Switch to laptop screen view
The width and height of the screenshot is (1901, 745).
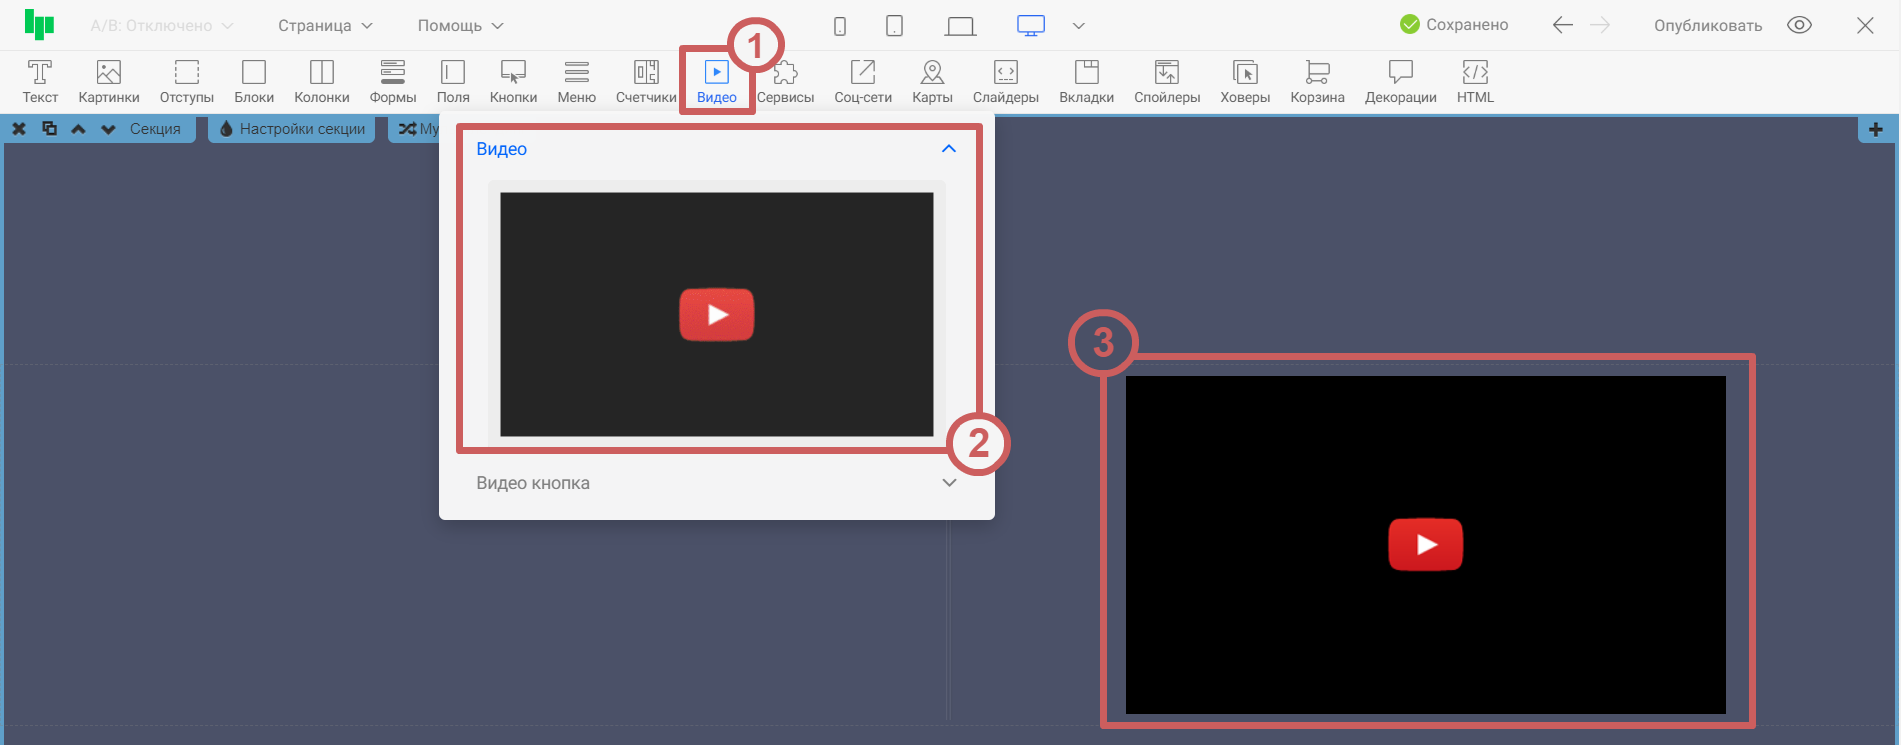pos(960,26)
